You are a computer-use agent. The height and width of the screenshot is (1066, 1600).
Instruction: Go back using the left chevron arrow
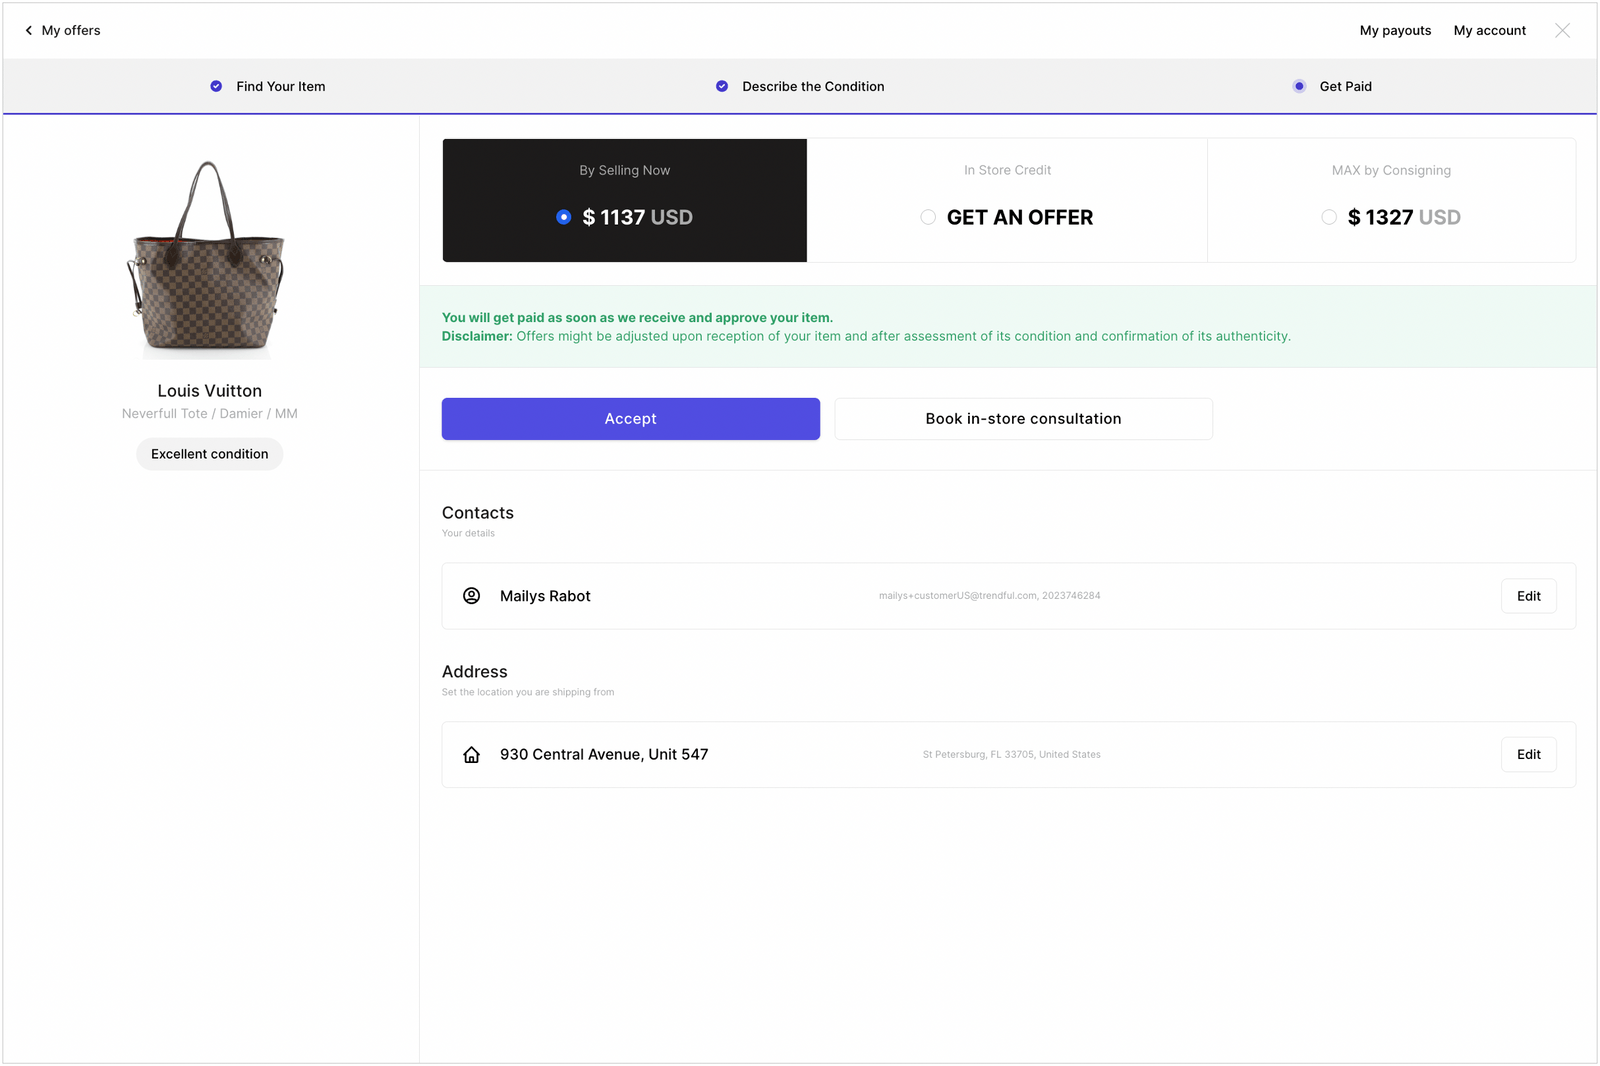pyautogui.click(x=28, y=30)
